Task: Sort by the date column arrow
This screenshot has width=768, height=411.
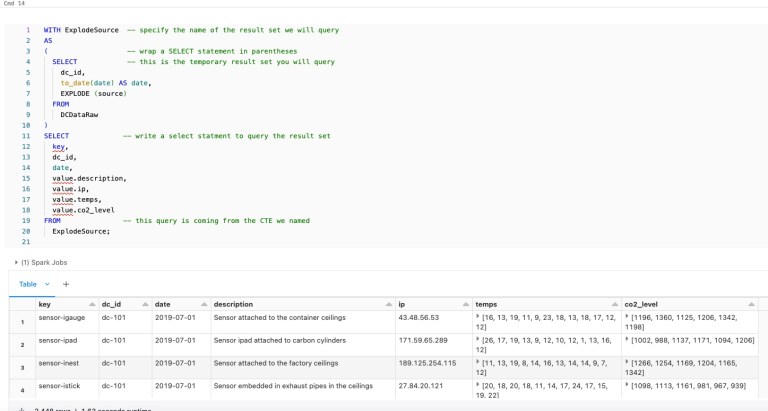Action: 204,305
